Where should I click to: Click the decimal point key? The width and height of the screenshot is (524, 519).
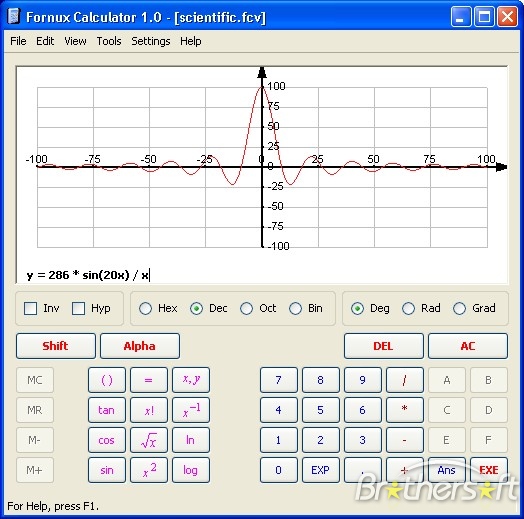point(363,470)
